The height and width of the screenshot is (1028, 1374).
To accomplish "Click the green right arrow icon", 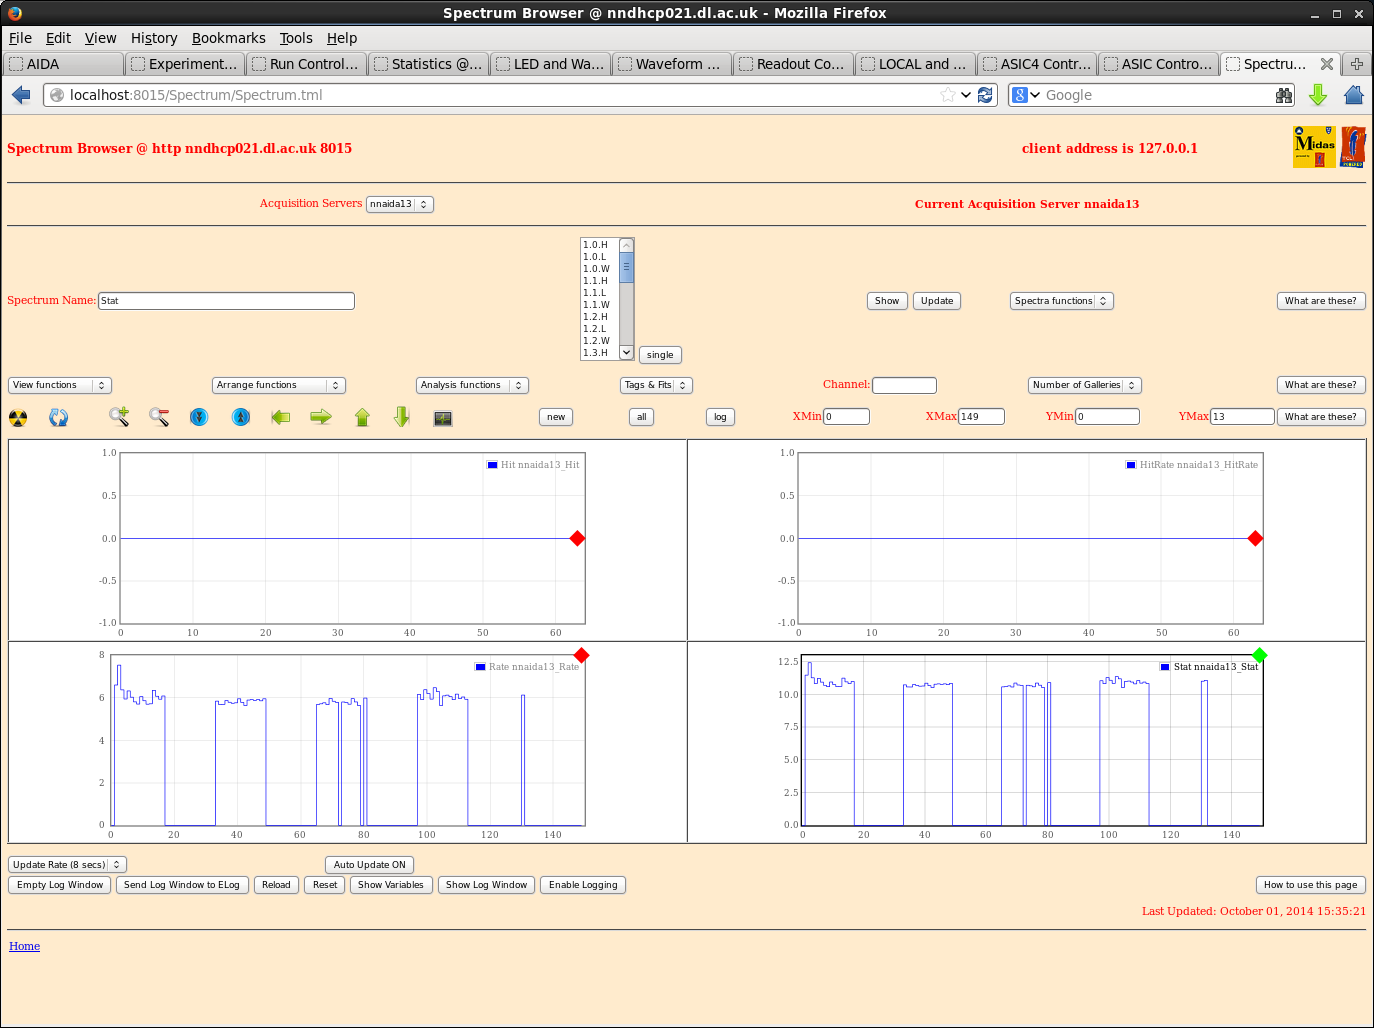I will click(x=321, y=417).
